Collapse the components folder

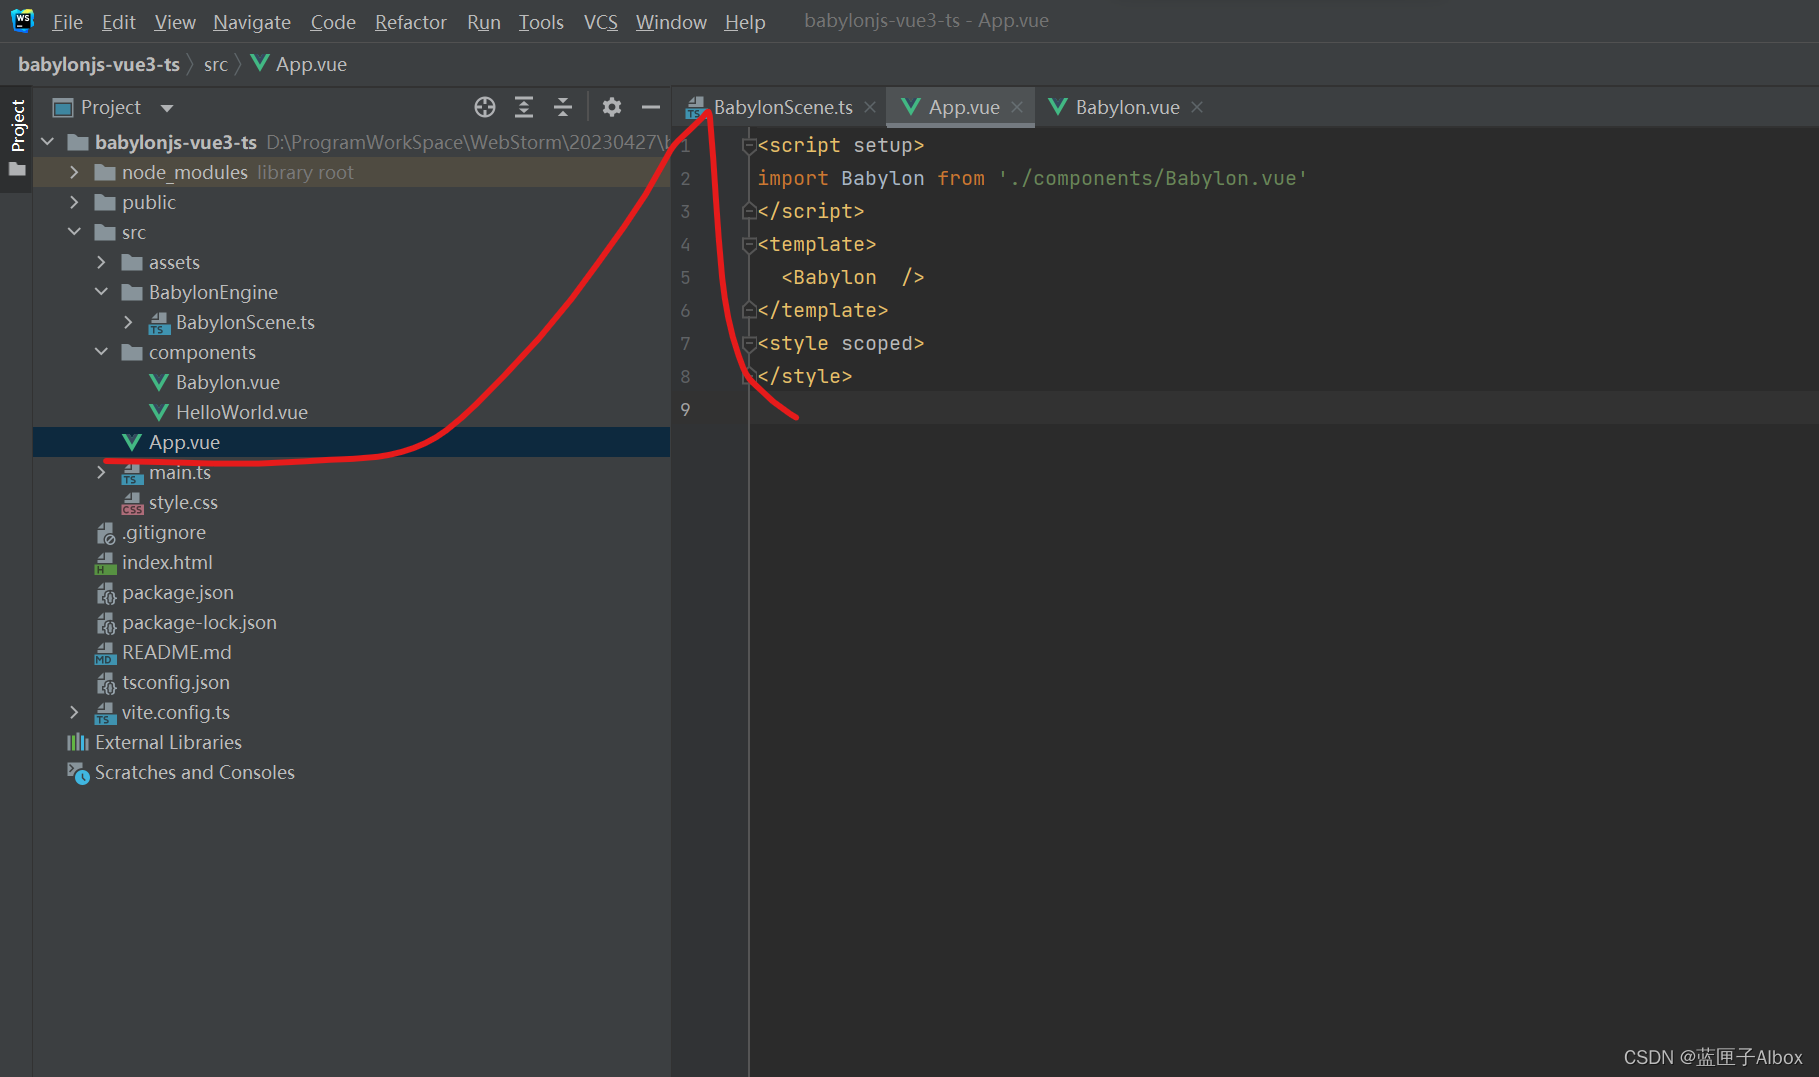(101, 352)
